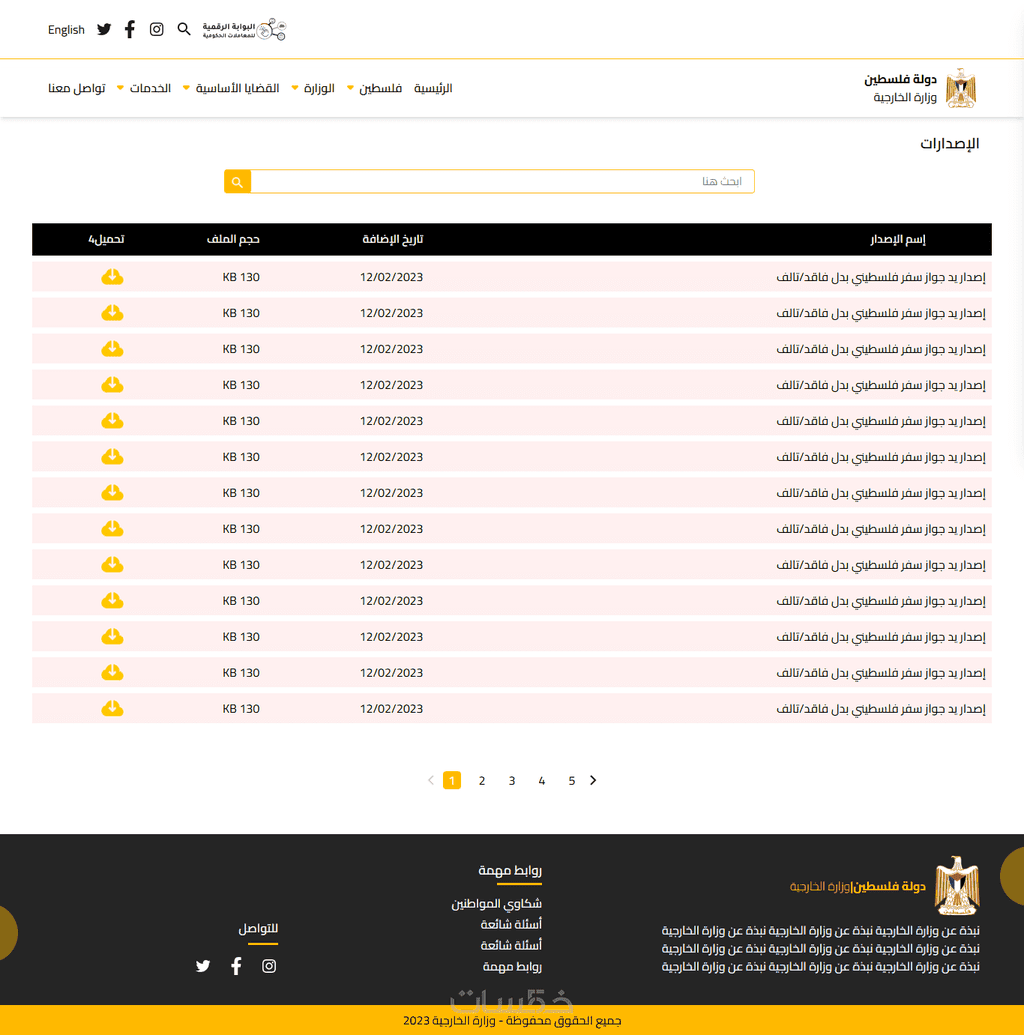Open the footer Facebook icon
The width and height of the screenshot is (1024, 1035).
click(x=236, y=966)
